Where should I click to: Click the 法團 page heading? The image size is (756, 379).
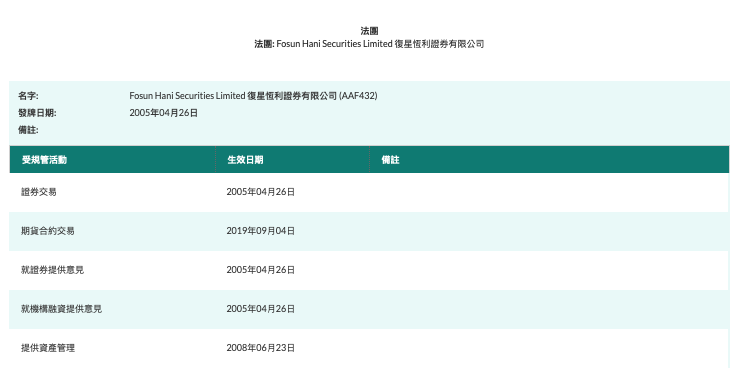click(369, 31)
